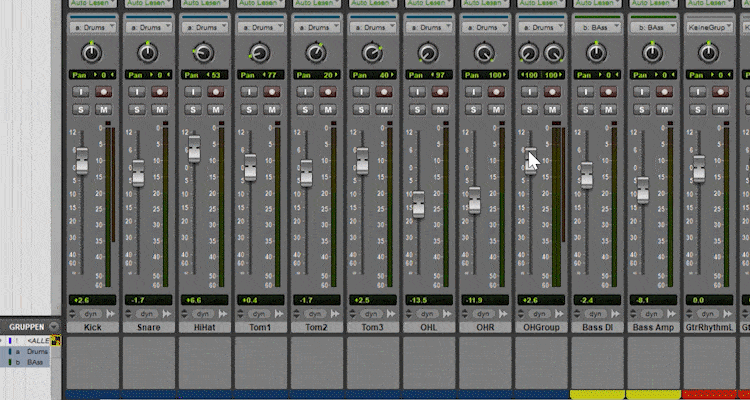Click the Tom2 comments area

(x=317, y=362)
